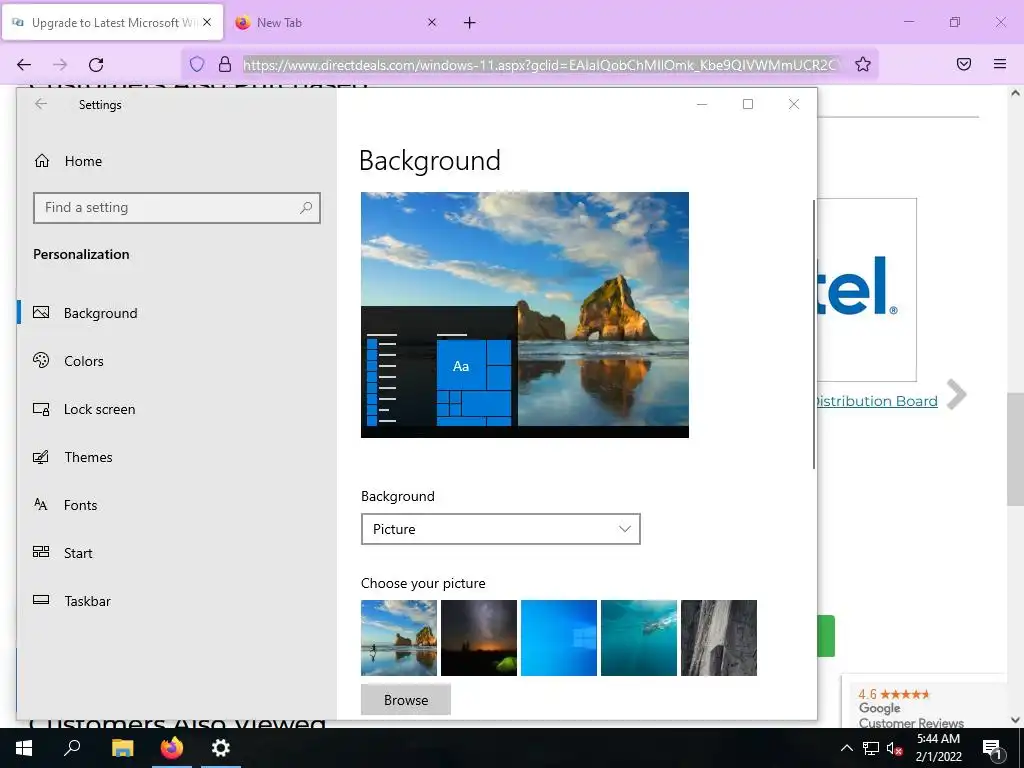Open Windows taskbar search
Screen dimensions: 1024x768
tap(72, 748)
